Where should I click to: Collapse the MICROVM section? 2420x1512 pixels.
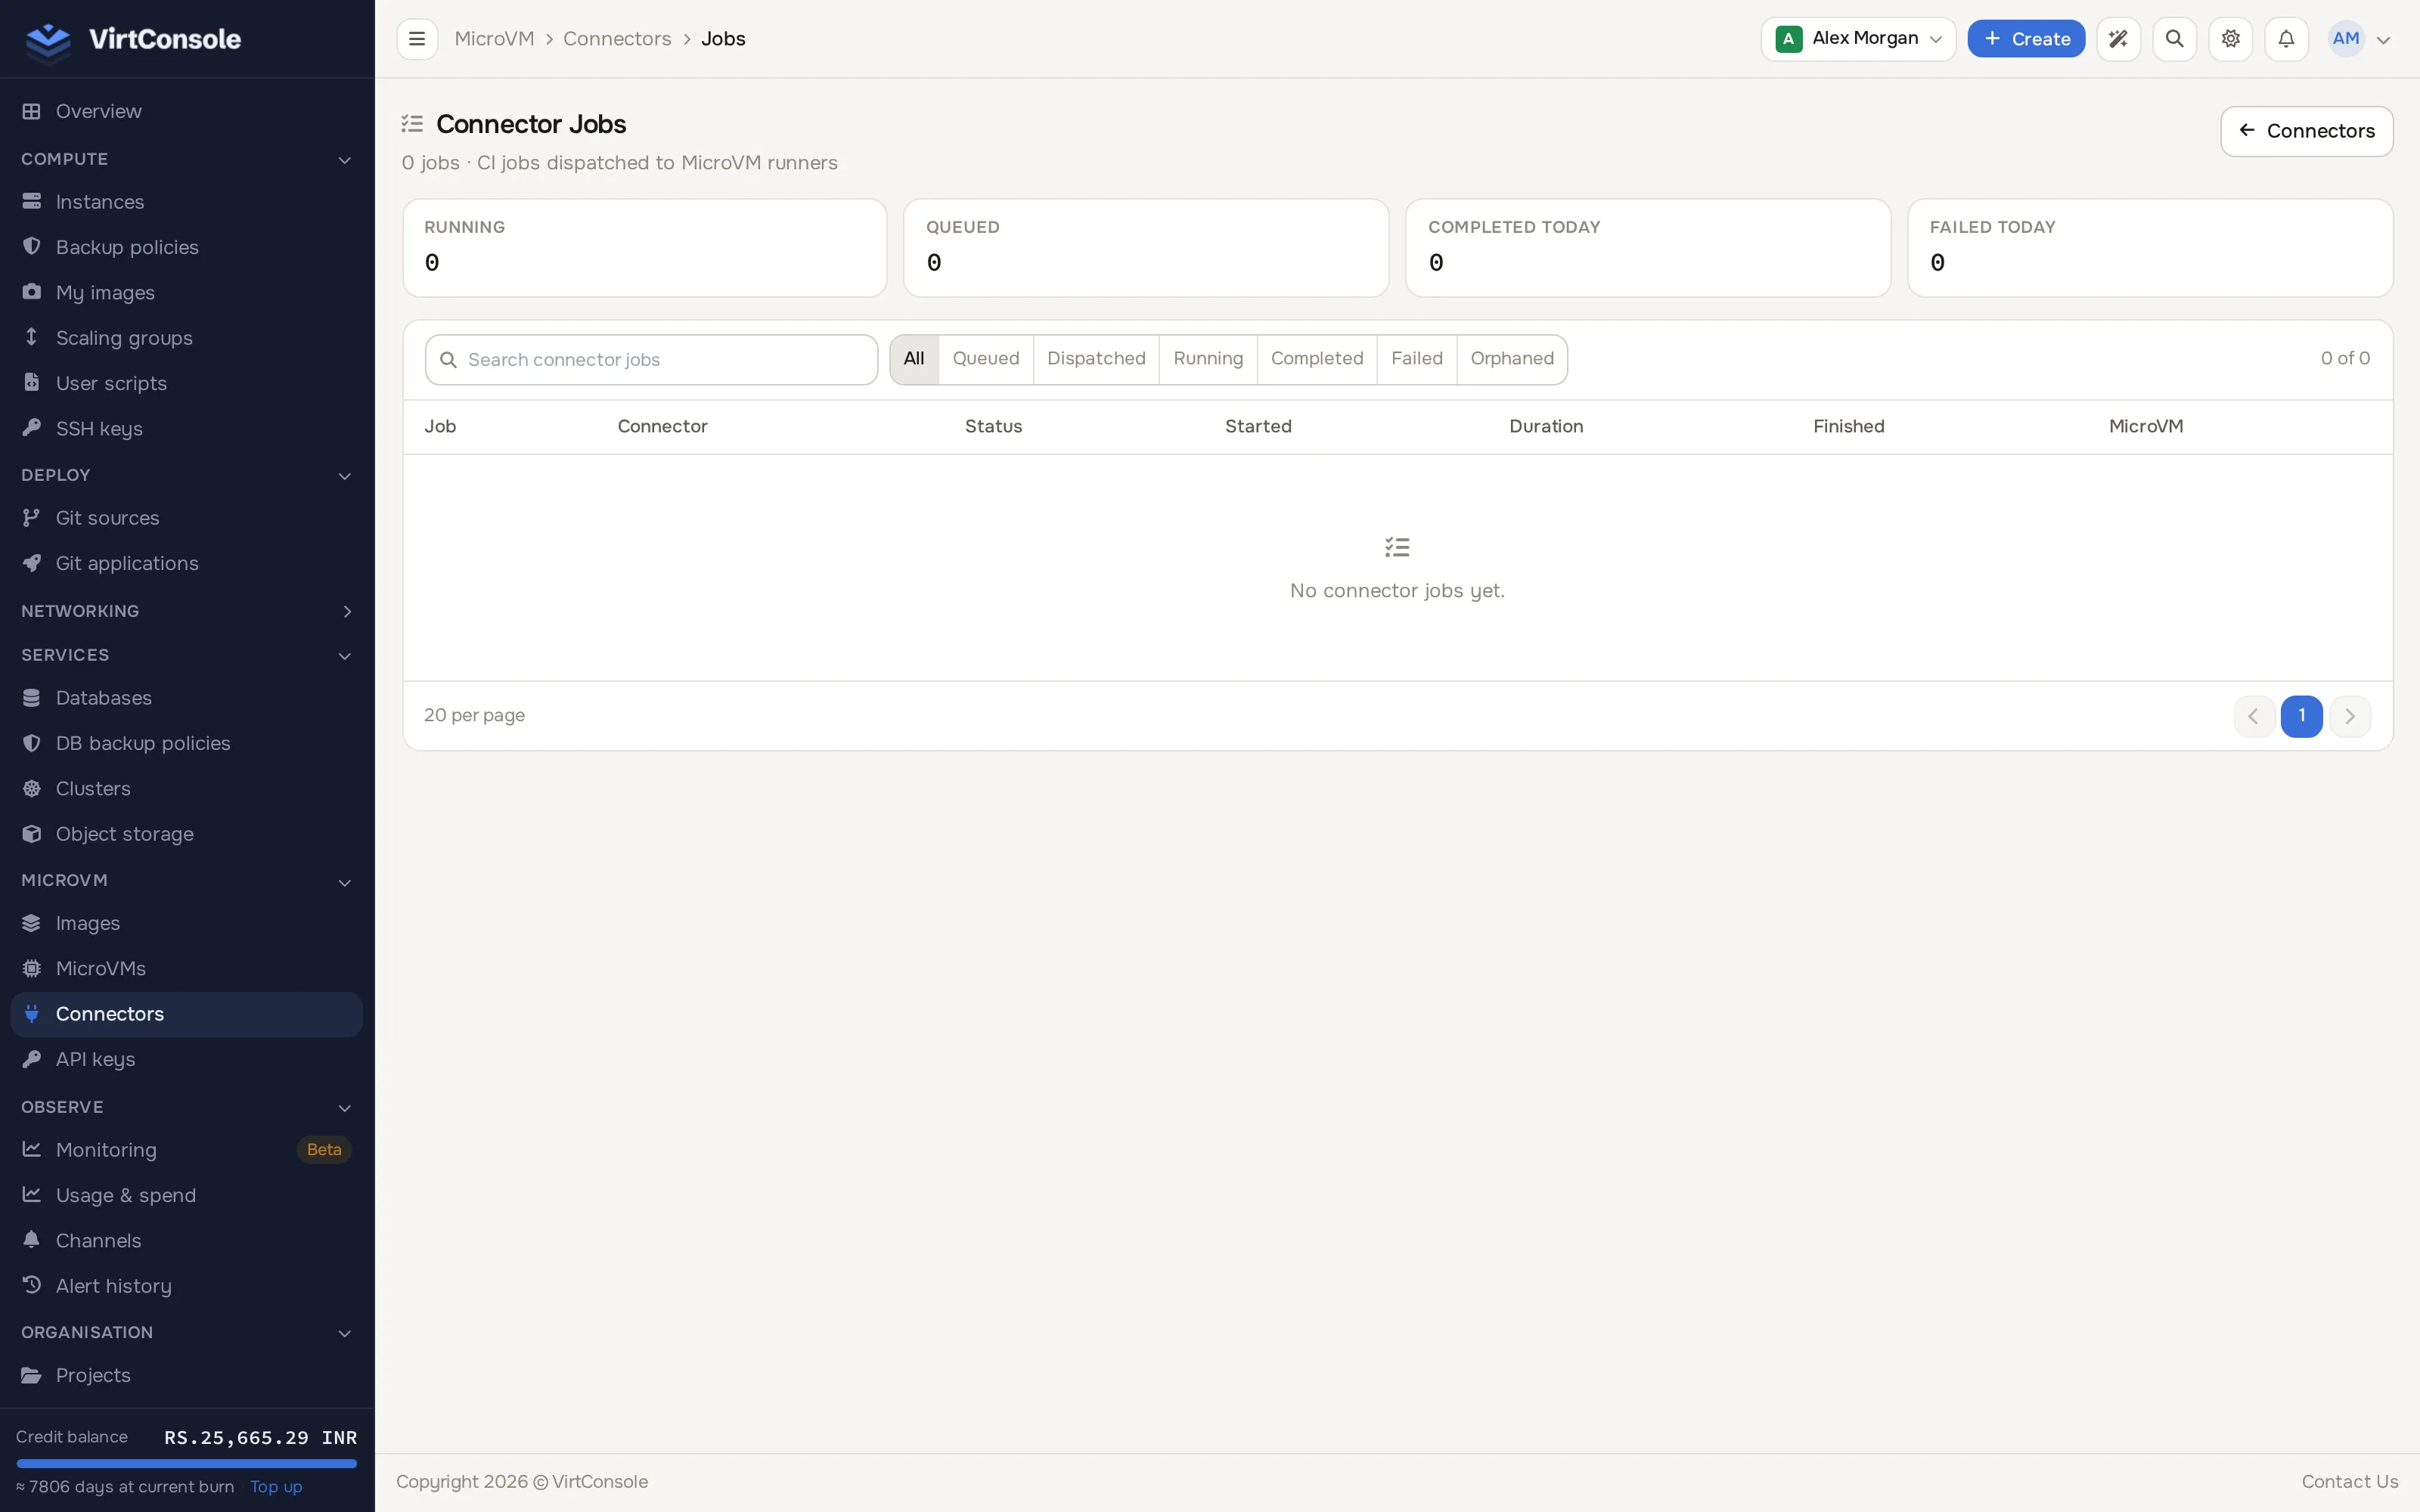click(x=186, y=881)
